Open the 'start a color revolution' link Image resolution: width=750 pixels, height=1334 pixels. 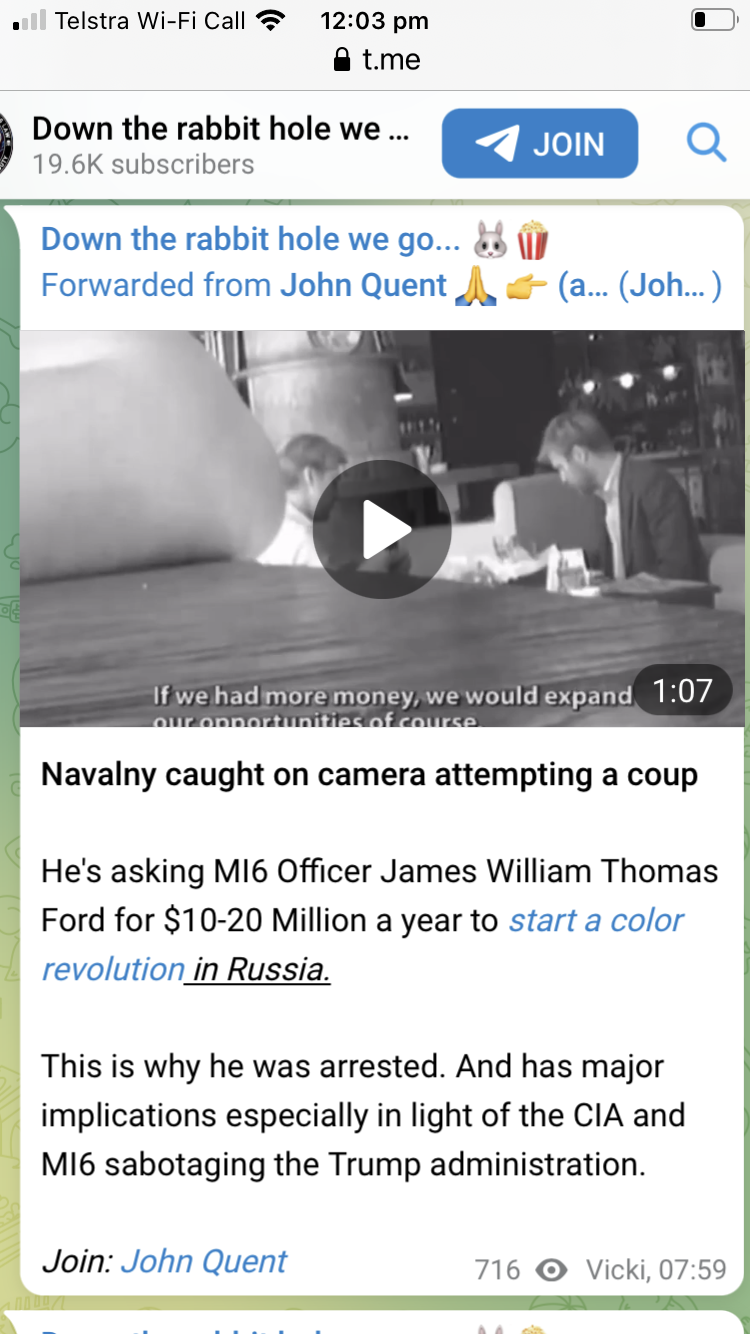362,944
